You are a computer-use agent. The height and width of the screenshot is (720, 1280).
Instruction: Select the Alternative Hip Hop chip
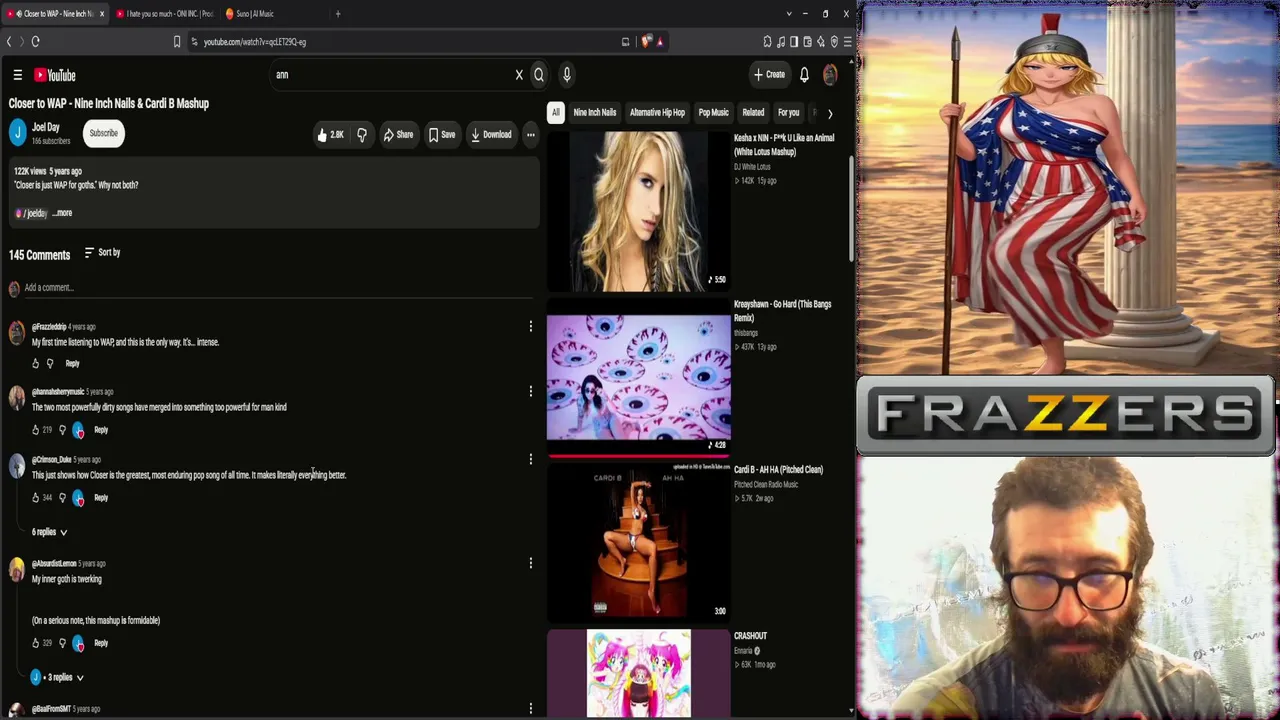point(657,113)
